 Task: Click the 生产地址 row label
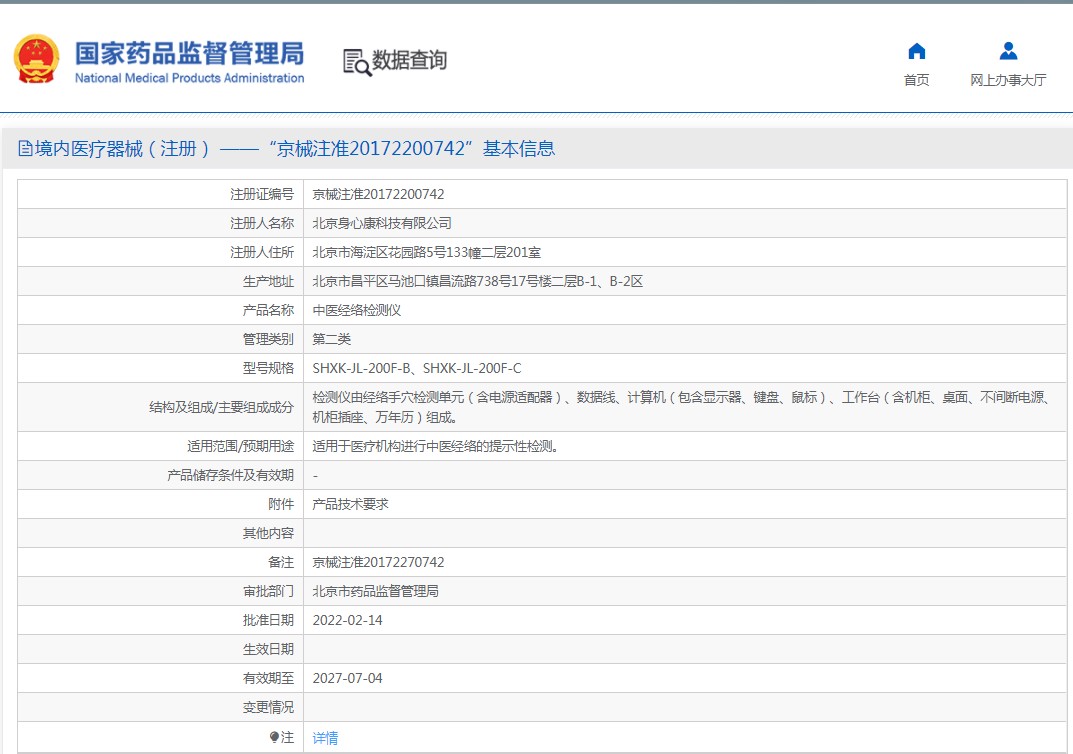click(268, 281)
